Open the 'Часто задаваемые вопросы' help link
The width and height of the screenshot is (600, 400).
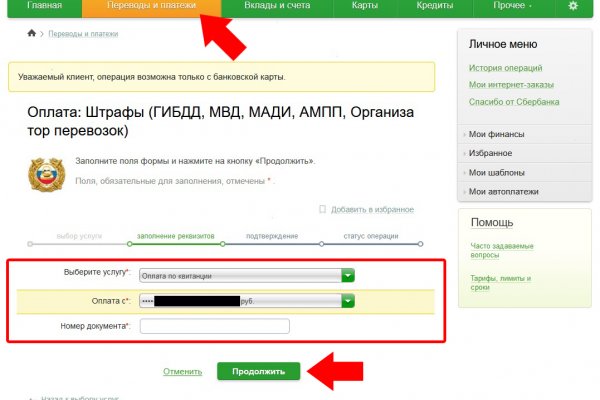coord(501,250)
